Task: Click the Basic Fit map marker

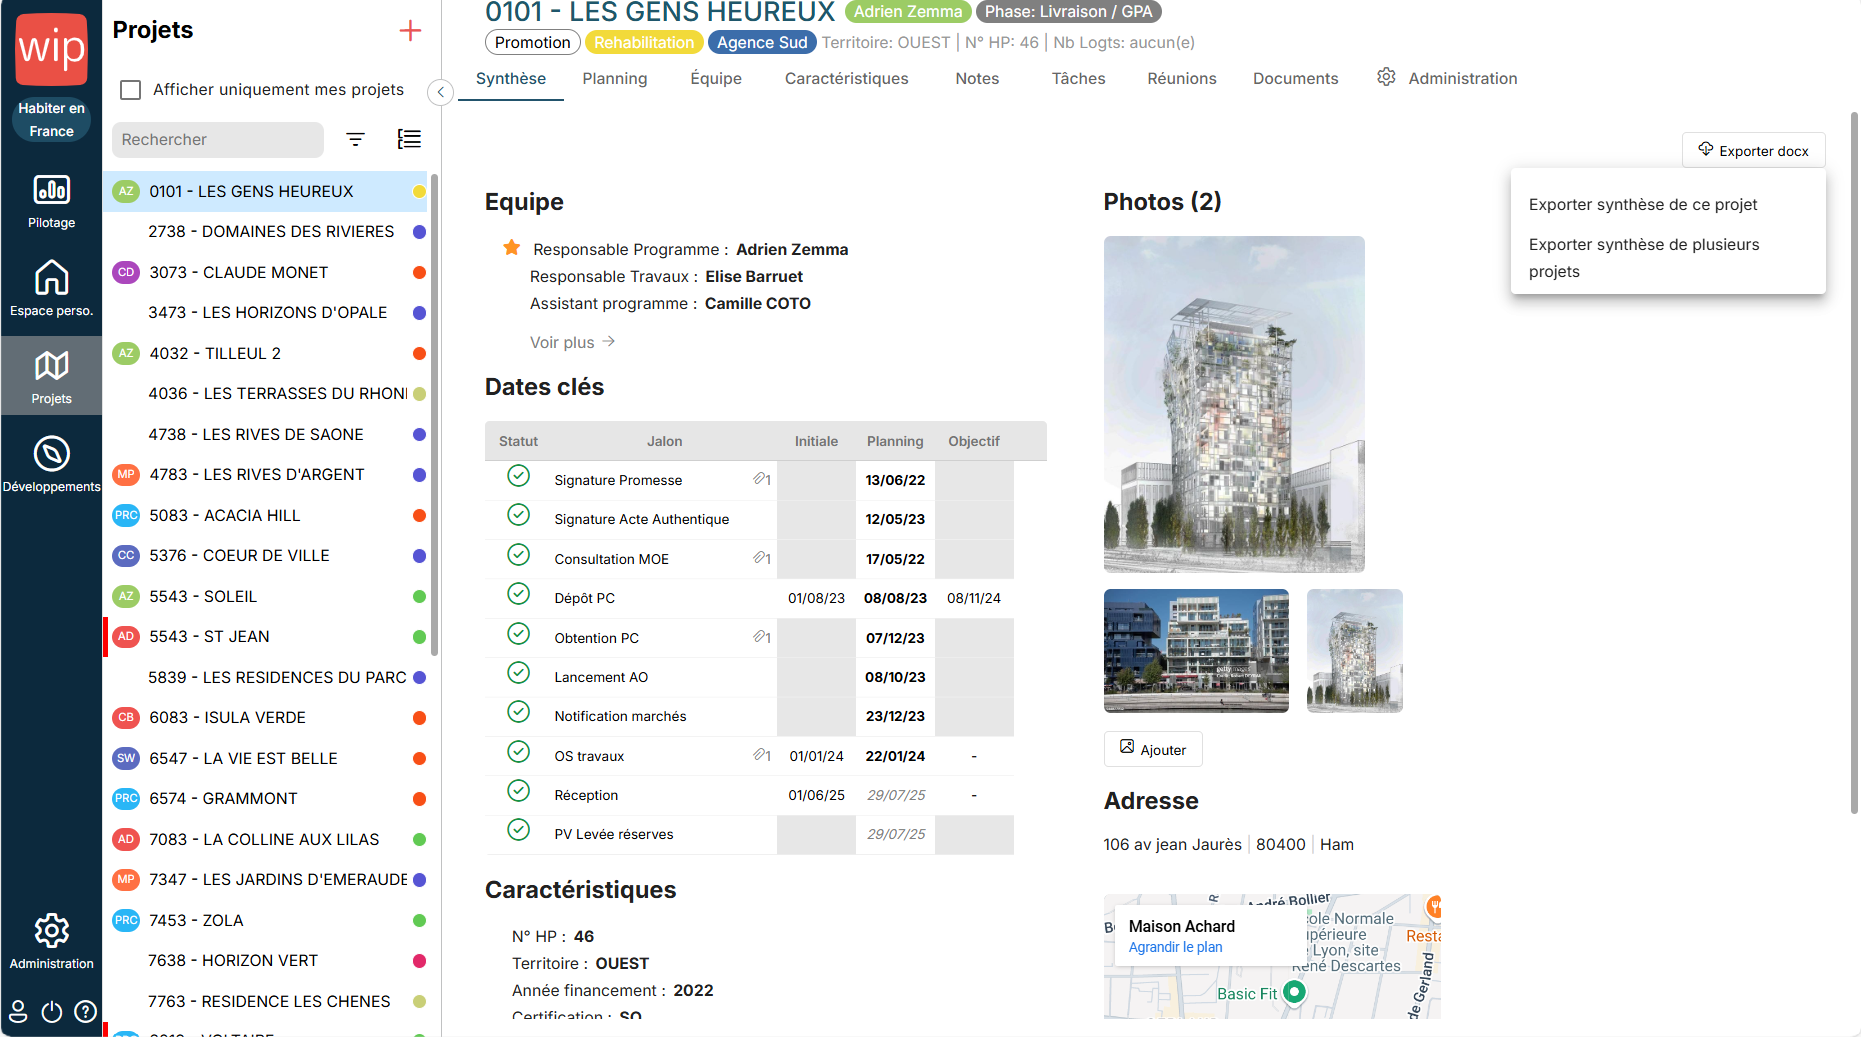Action: [1294, 992]
